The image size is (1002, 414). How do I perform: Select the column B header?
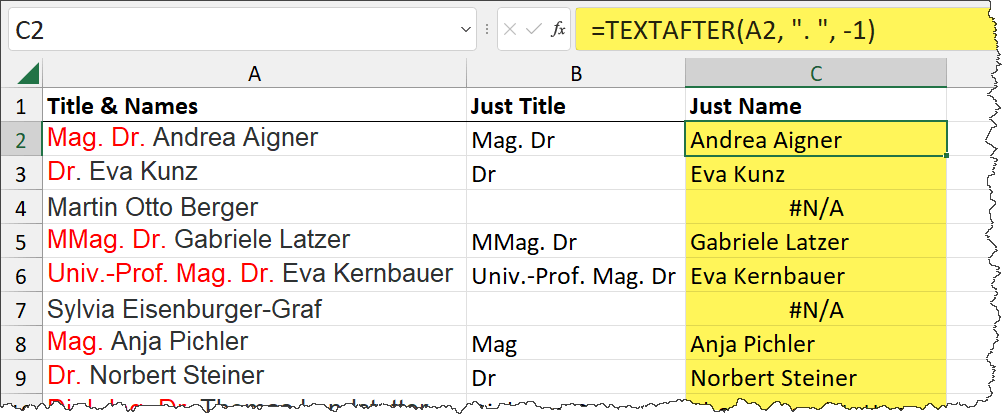576,73
